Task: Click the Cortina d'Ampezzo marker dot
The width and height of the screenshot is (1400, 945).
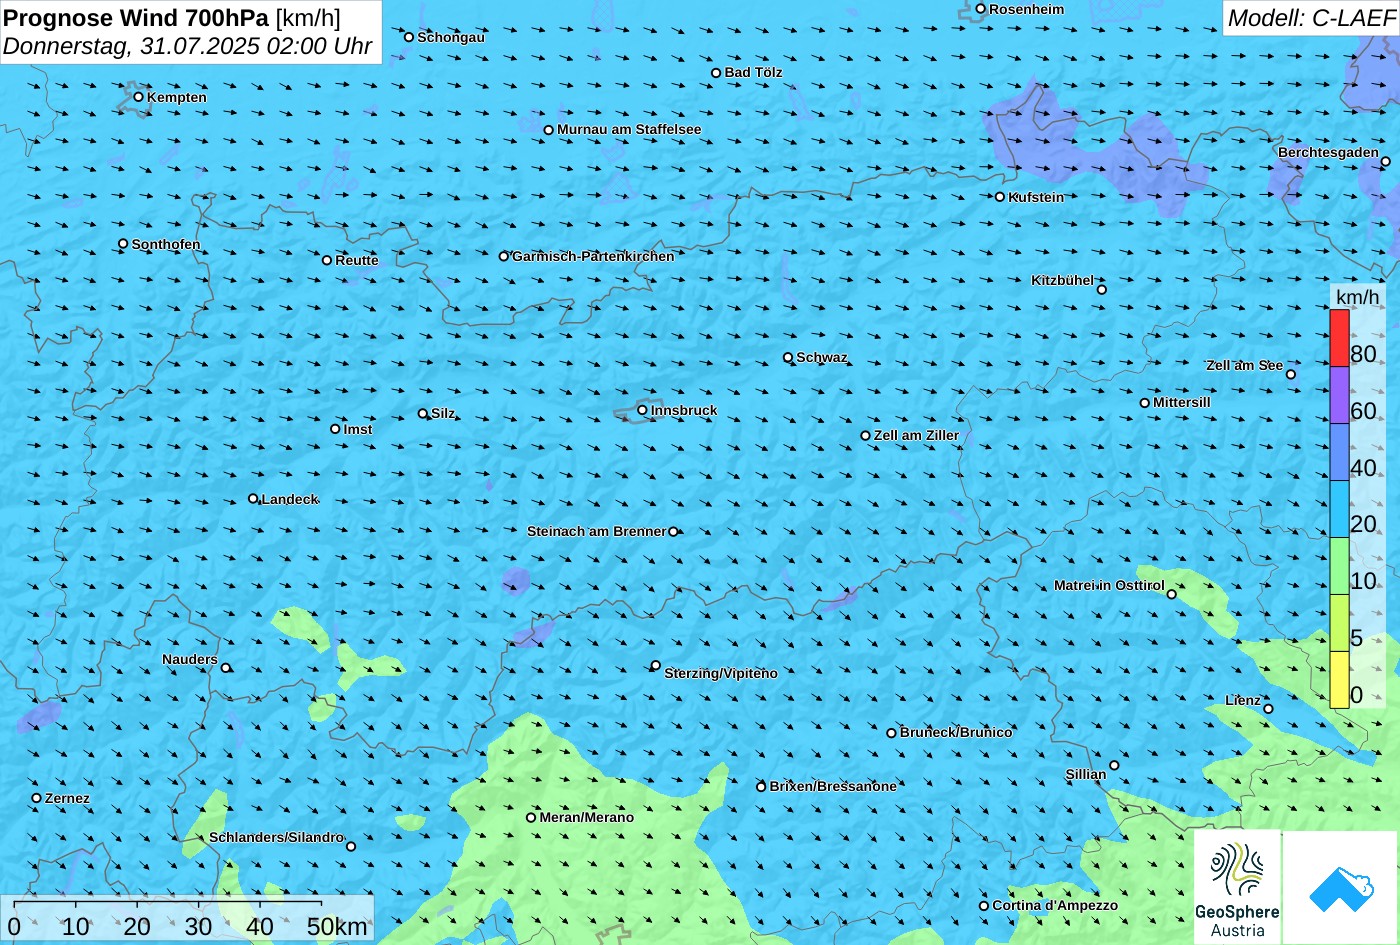Action: click(x=983, y=905)
